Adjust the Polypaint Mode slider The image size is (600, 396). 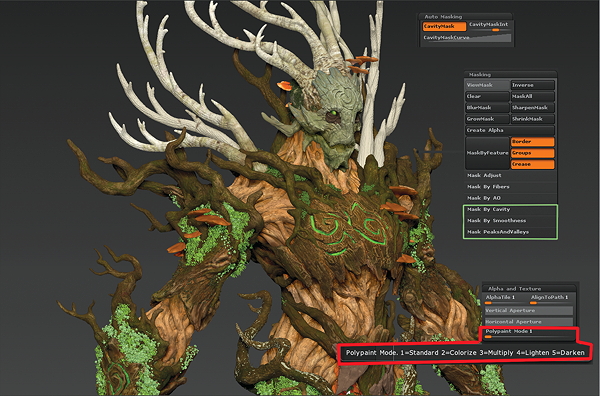click(529, 334)
